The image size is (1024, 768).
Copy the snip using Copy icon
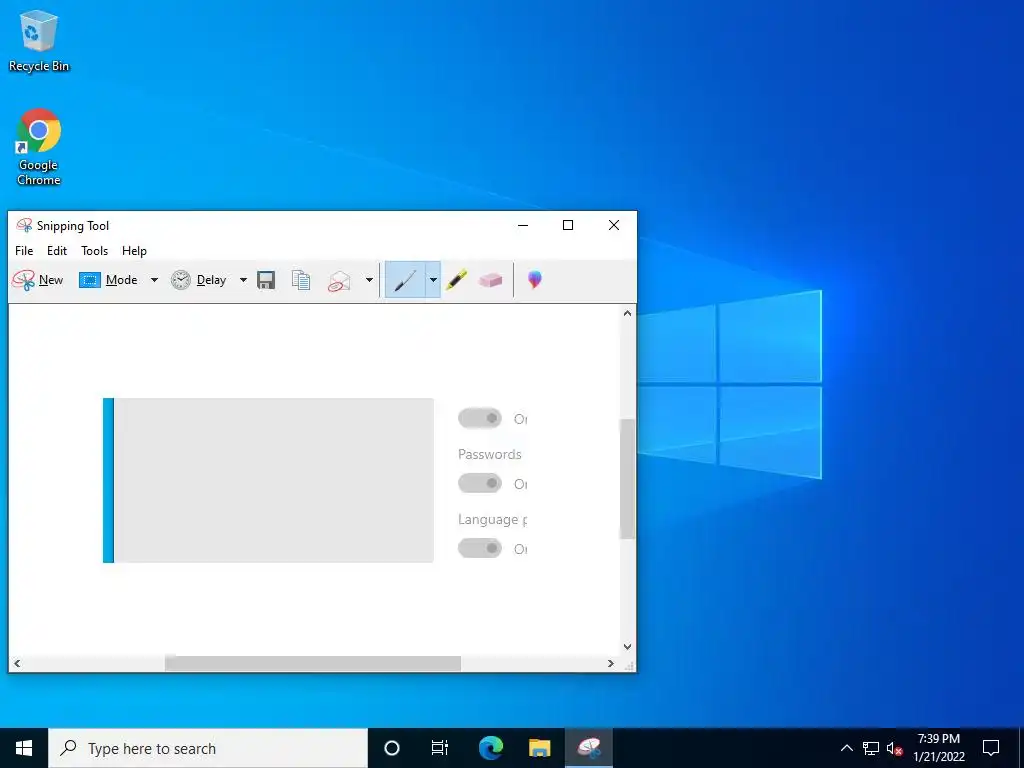(301, 280)
